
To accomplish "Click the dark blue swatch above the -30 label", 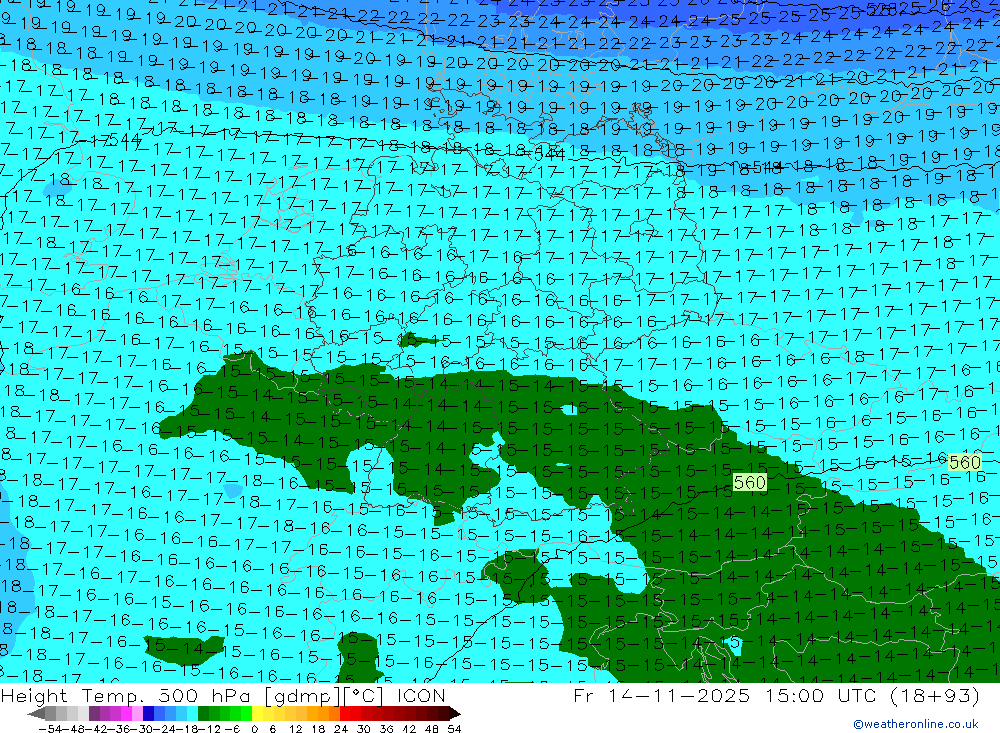I will (149, 713).
